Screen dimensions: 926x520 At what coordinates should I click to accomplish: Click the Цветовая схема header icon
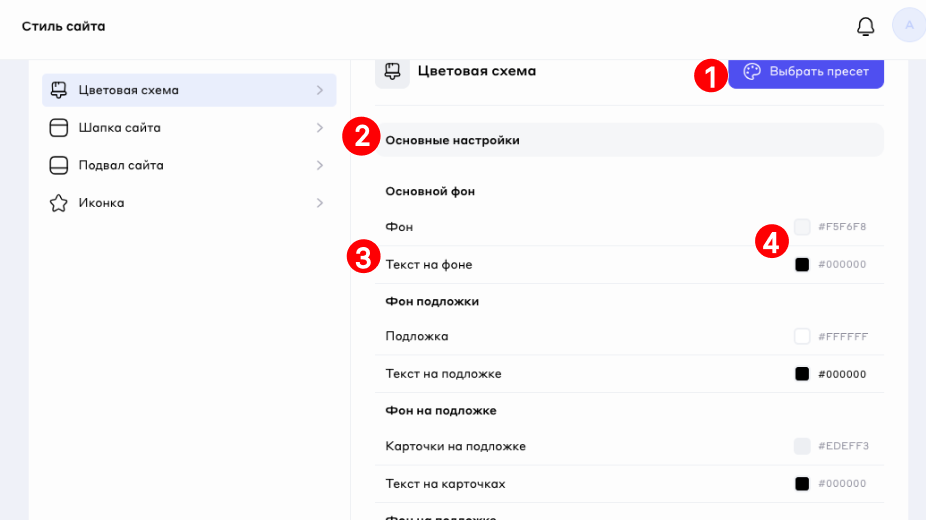coord(392,71)
